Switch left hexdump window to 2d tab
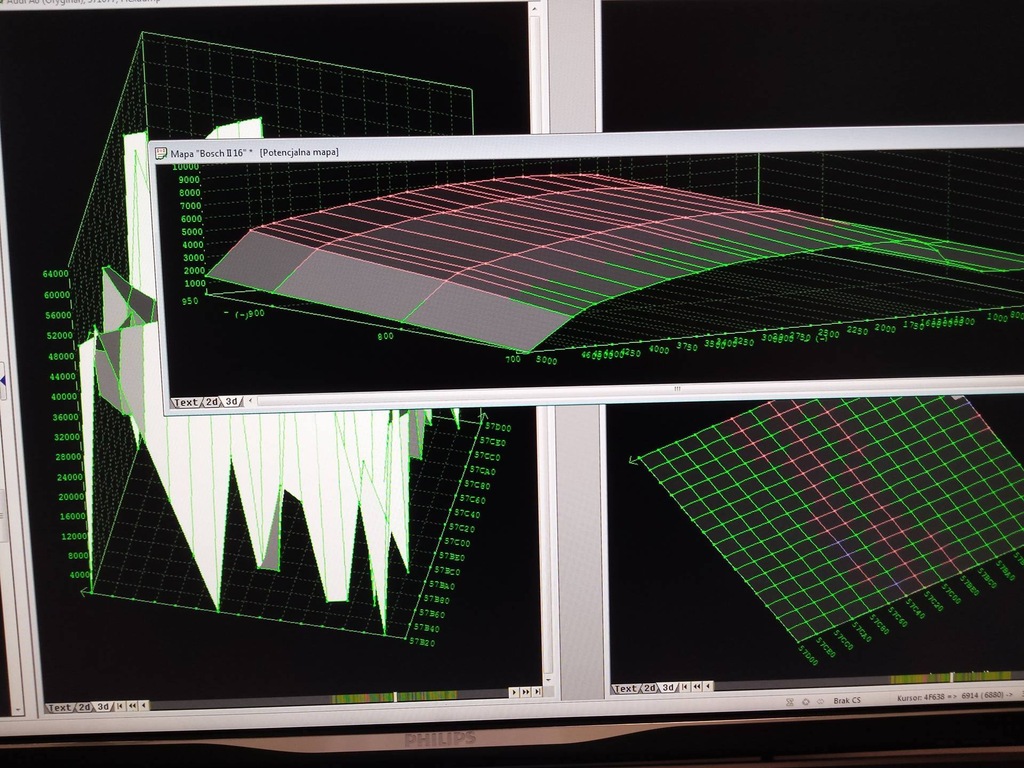1024x768 pixels. pos(84,707)
